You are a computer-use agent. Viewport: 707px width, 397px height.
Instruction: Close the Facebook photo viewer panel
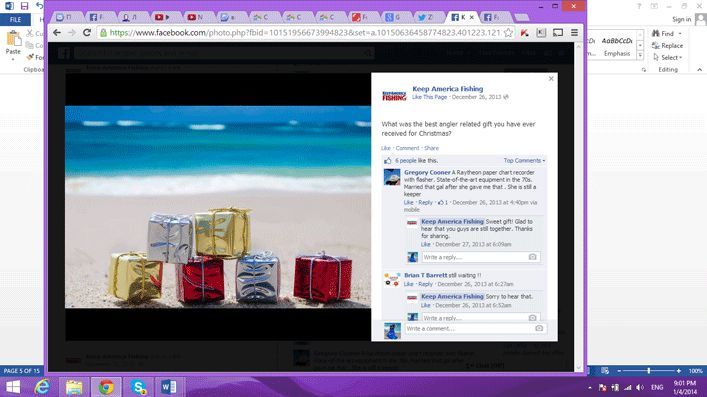[551, 78]
